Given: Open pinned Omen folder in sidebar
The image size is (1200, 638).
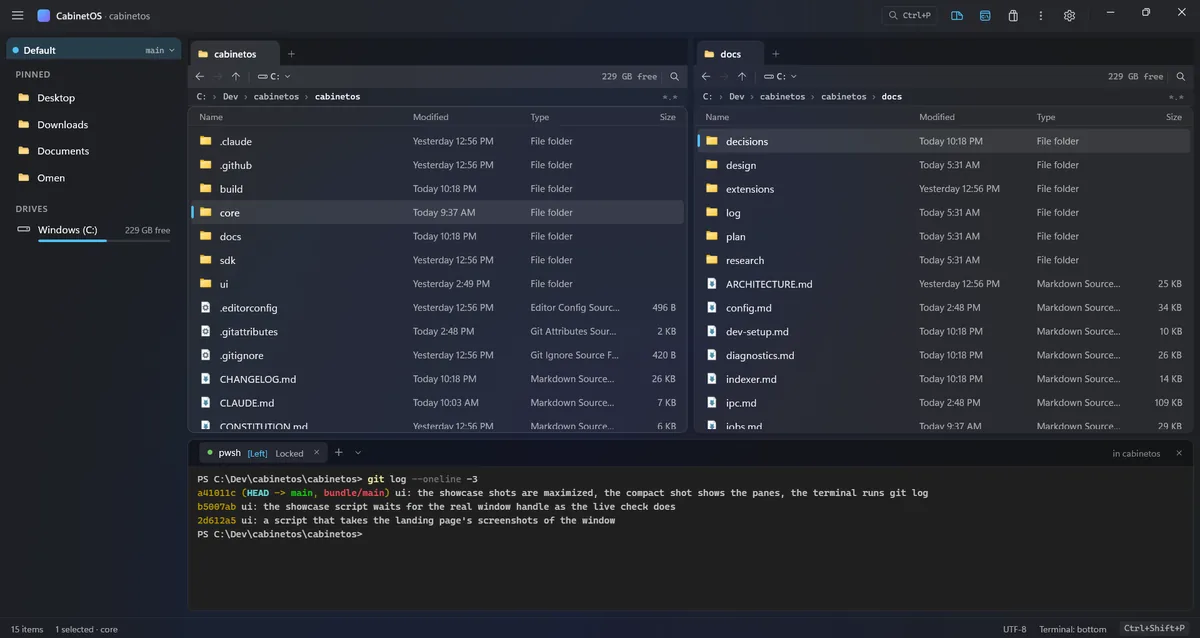Looking at the screenshot, I should tap(51, 178).
